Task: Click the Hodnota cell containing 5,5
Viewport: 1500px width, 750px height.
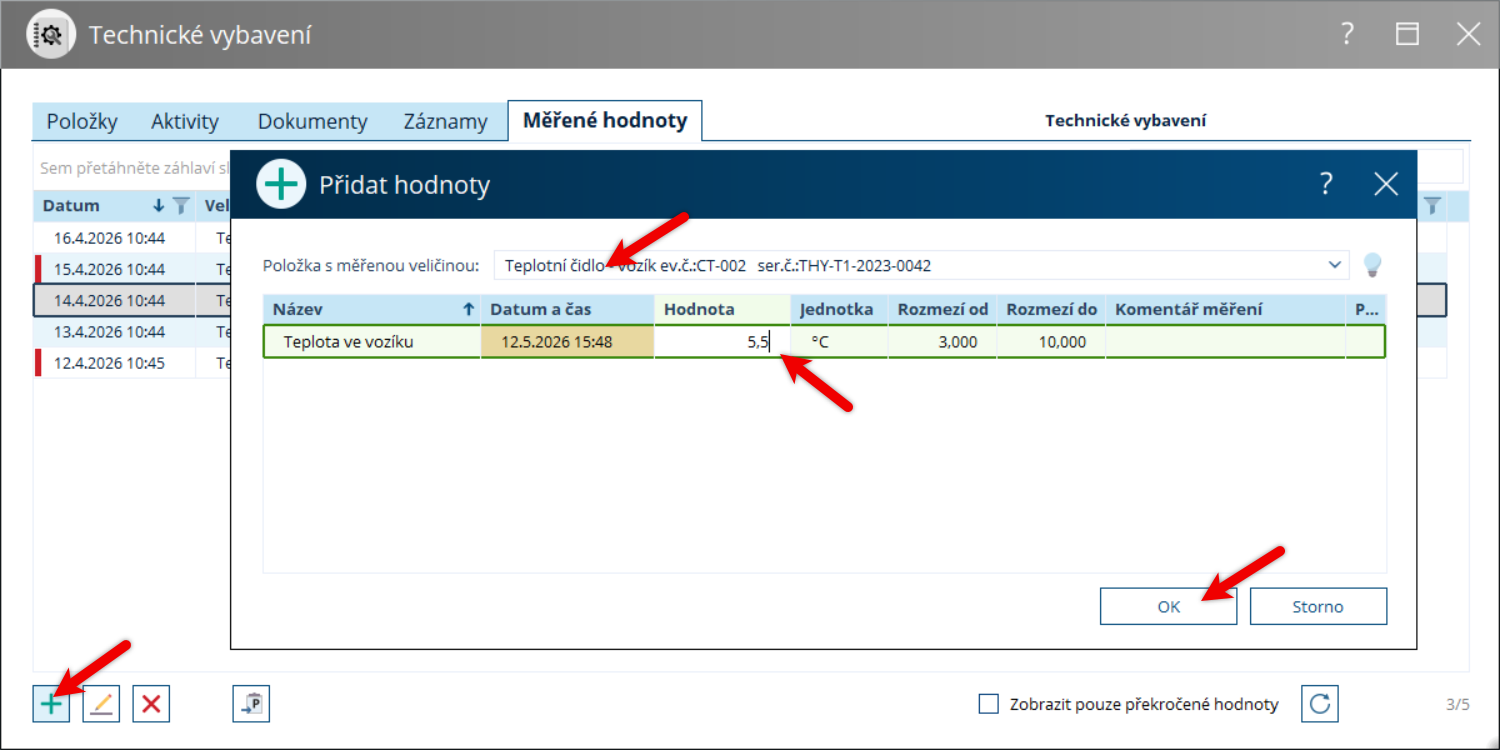Action: pyautogui.click(x=722, y=342)
